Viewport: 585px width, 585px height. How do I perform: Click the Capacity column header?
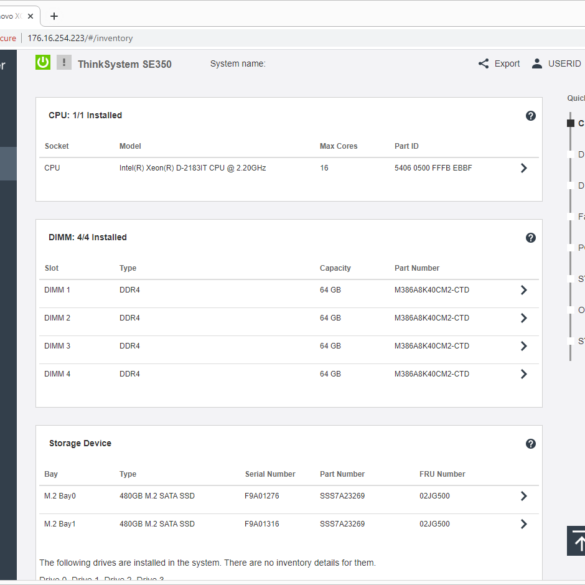[x=335, y=268]
